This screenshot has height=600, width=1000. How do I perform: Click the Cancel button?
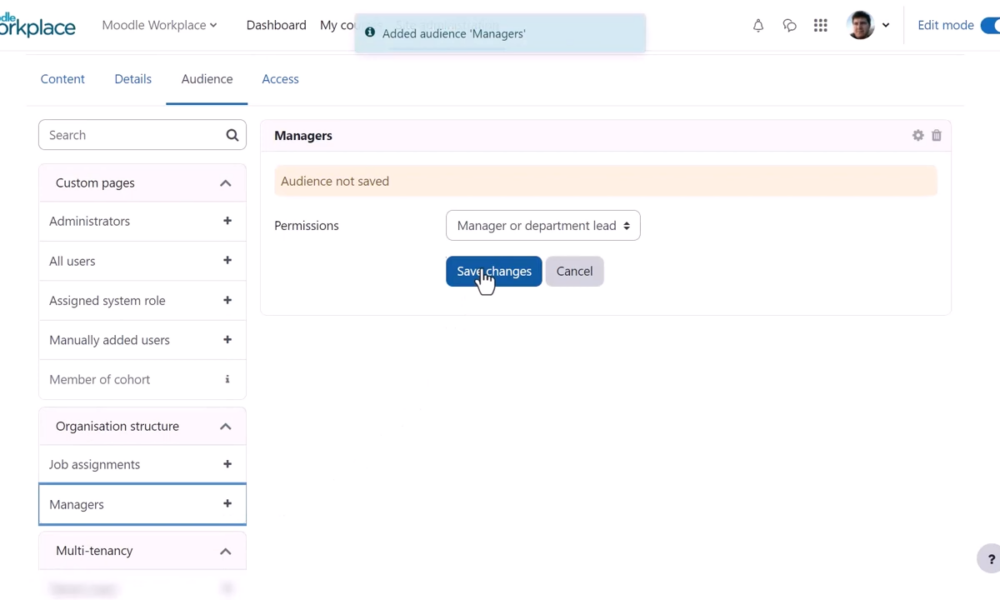coord(574,271)
